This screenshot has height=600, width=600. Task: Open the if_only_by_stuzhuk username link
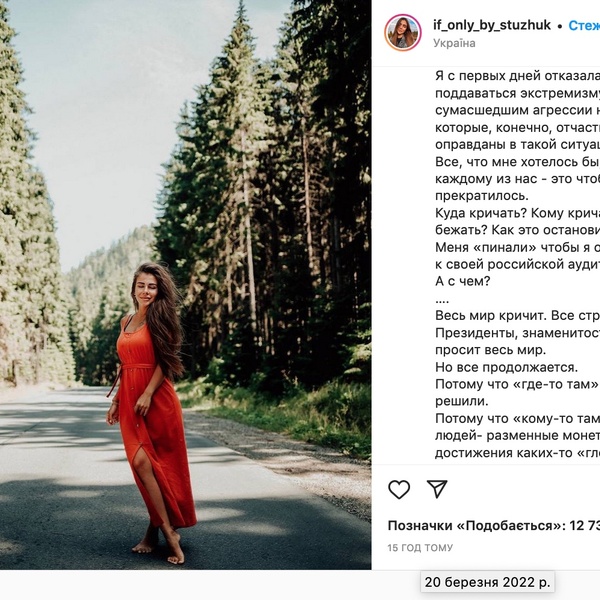point(490,25)
